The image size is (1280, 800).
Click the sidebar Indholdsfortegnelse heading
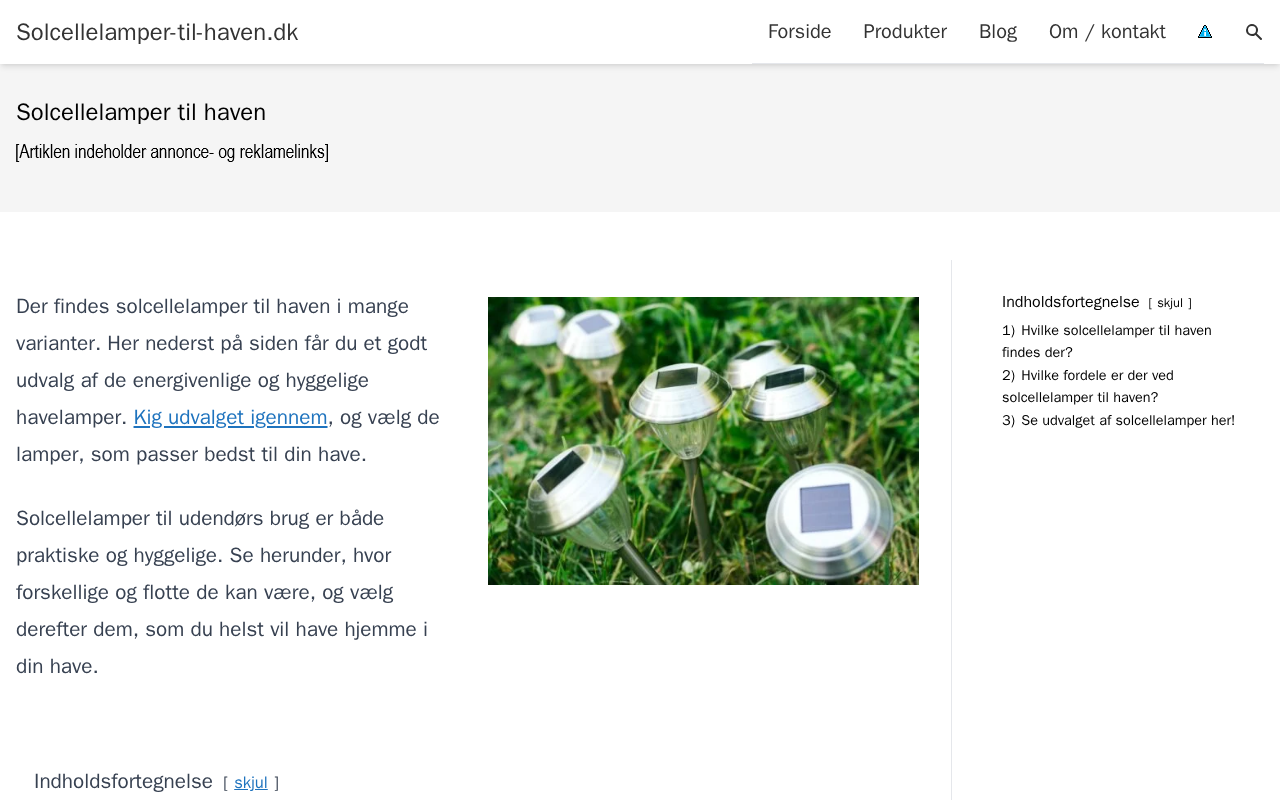coord(1070,302)
